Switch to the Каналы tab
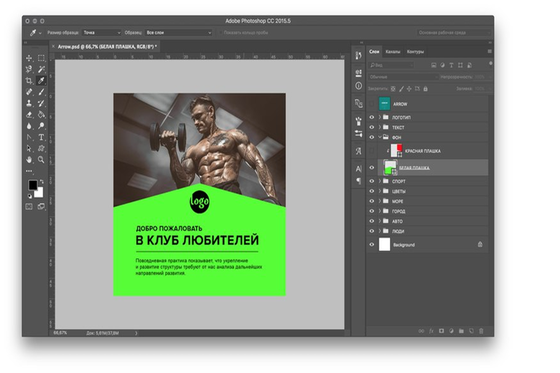Viewport: 560px width, 373px height. (x=392, y=52)
